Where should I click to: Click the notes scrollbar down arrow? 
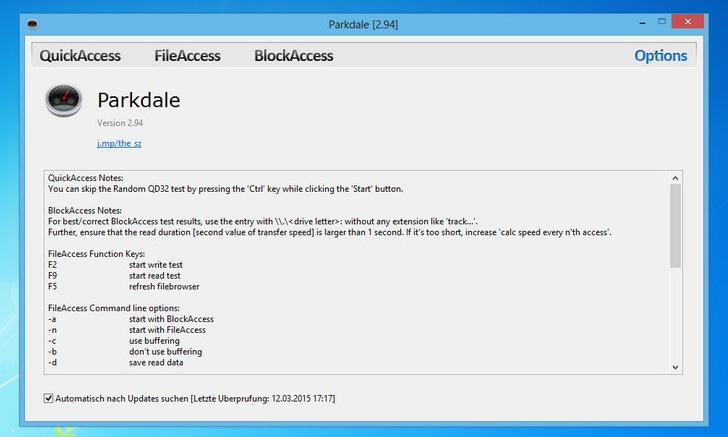coord(675,367)
